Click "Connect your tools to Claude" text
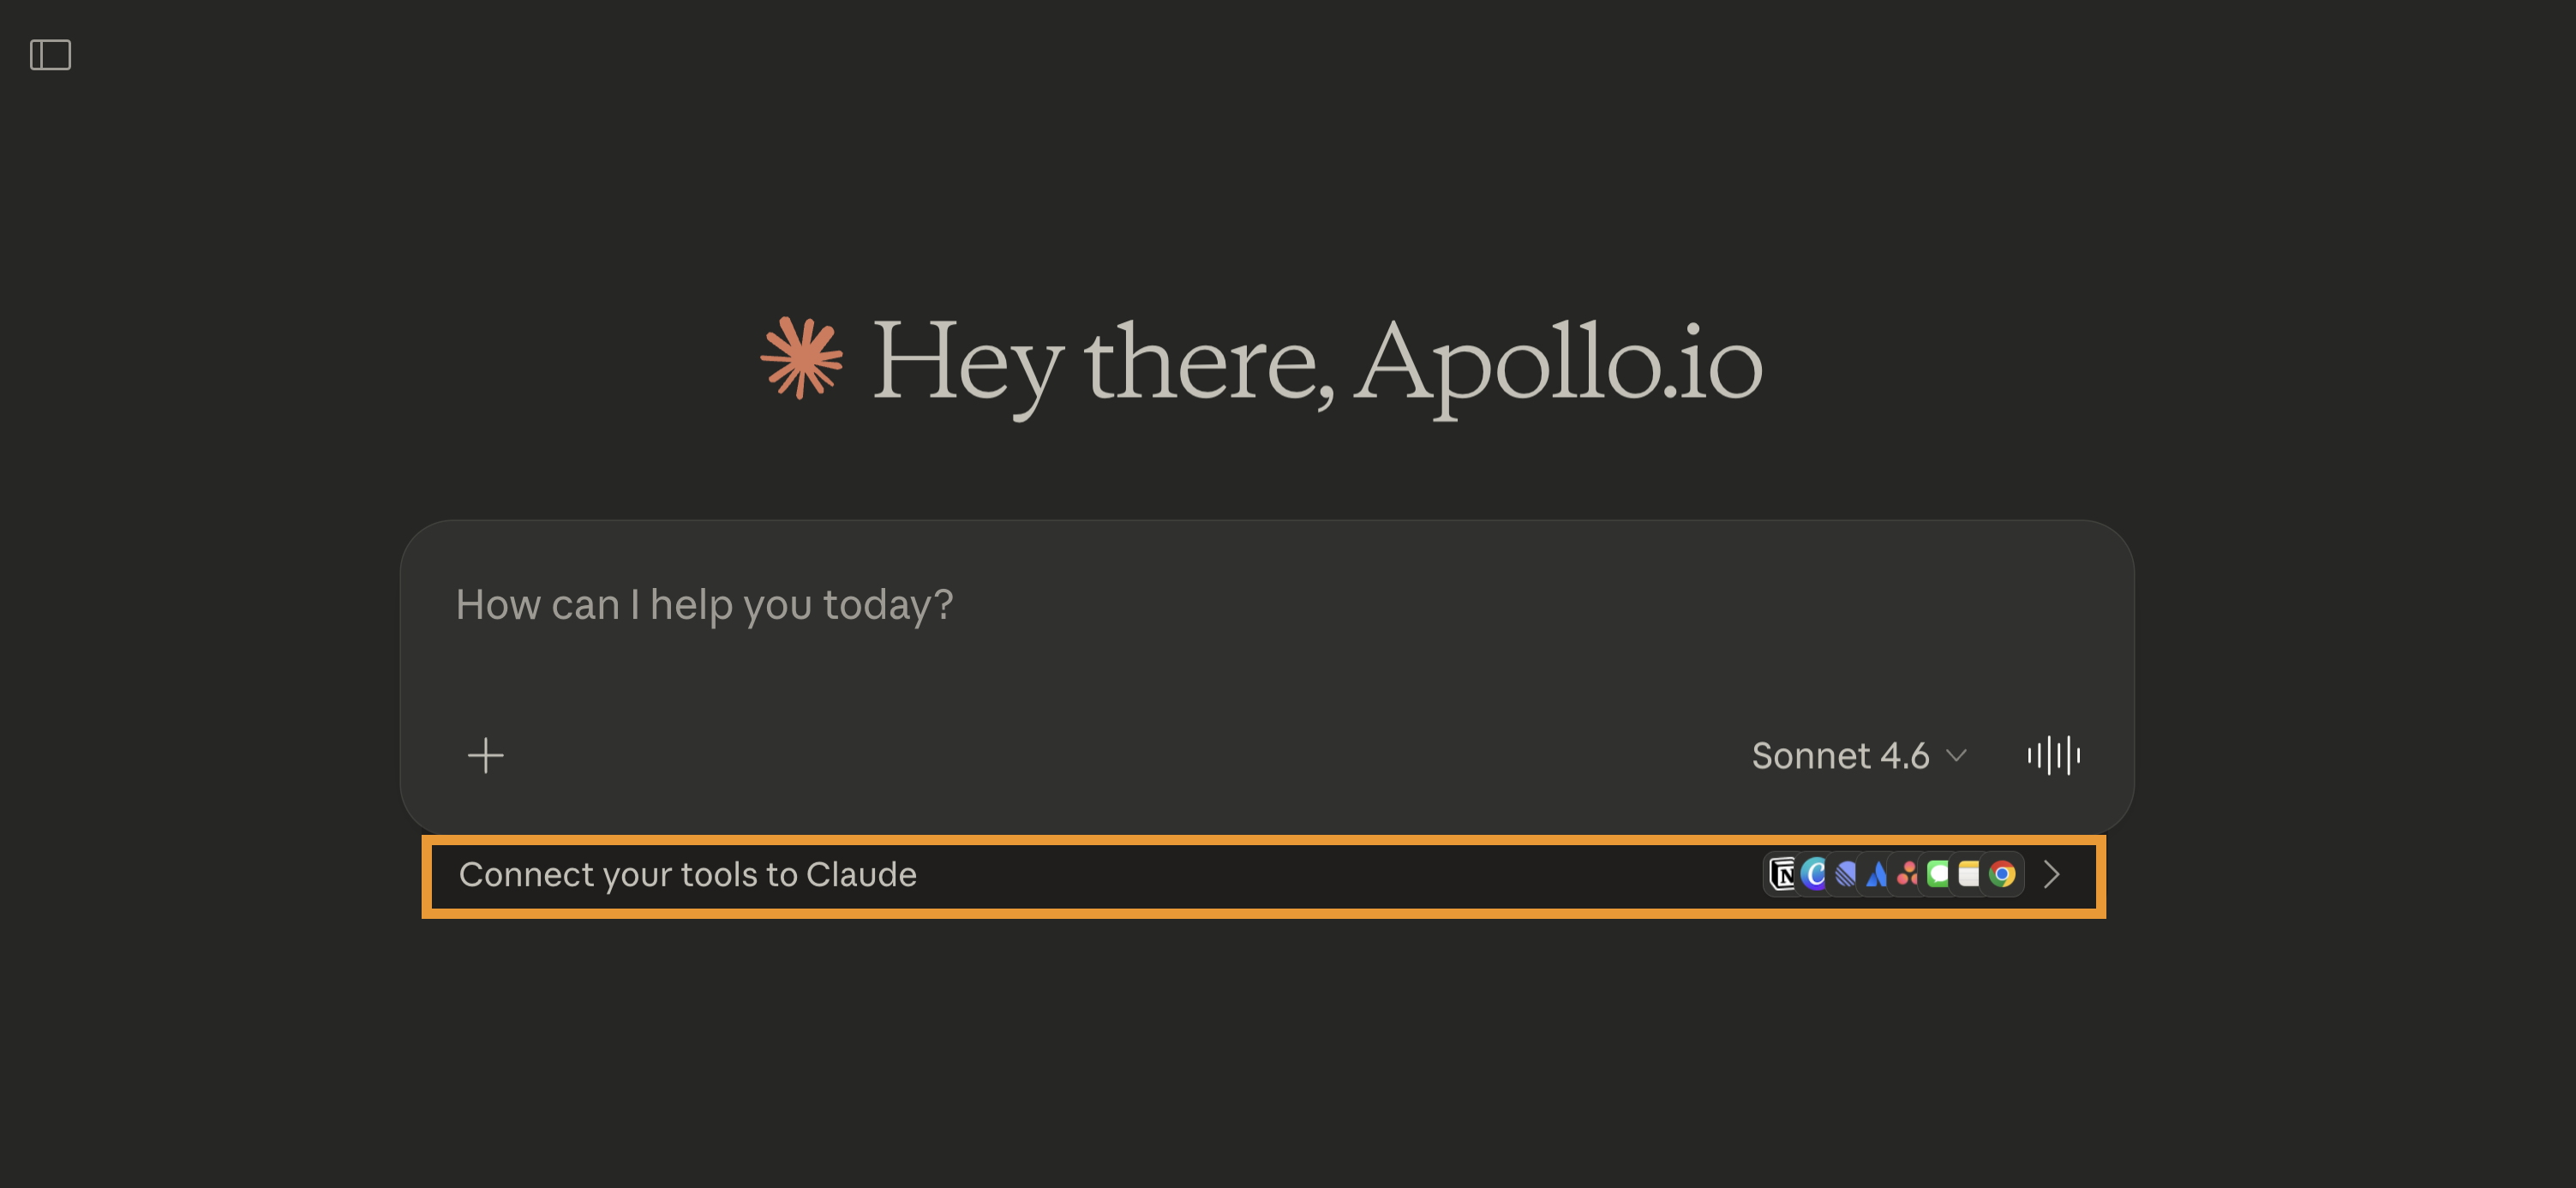 pos(687,874)
